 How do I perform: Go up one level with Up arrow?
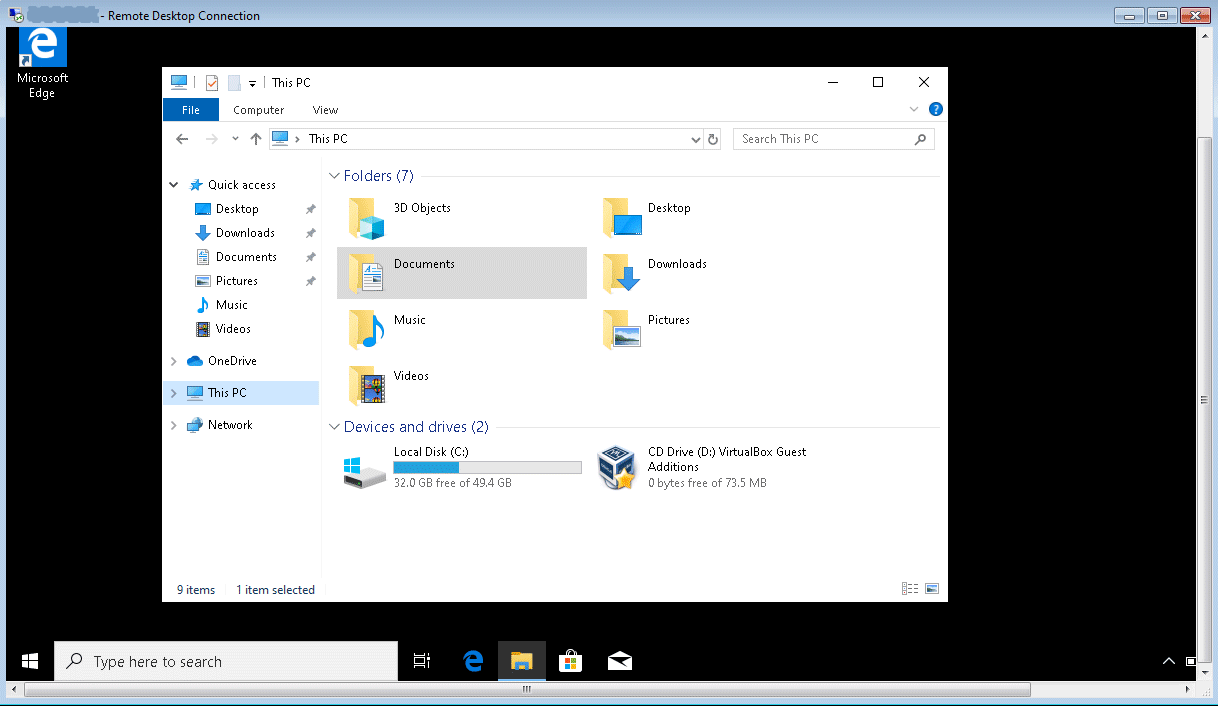click(256, 139)
